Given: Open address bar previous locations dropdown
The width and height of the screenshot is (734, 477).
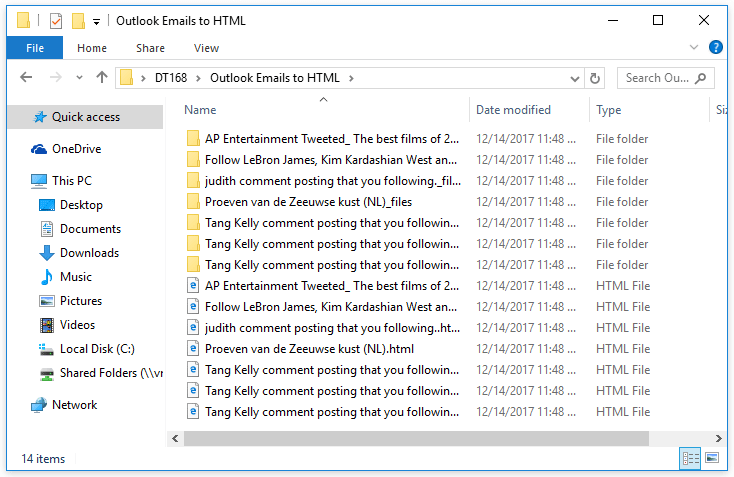Looking at the screenshot, I should pos(575,79).
